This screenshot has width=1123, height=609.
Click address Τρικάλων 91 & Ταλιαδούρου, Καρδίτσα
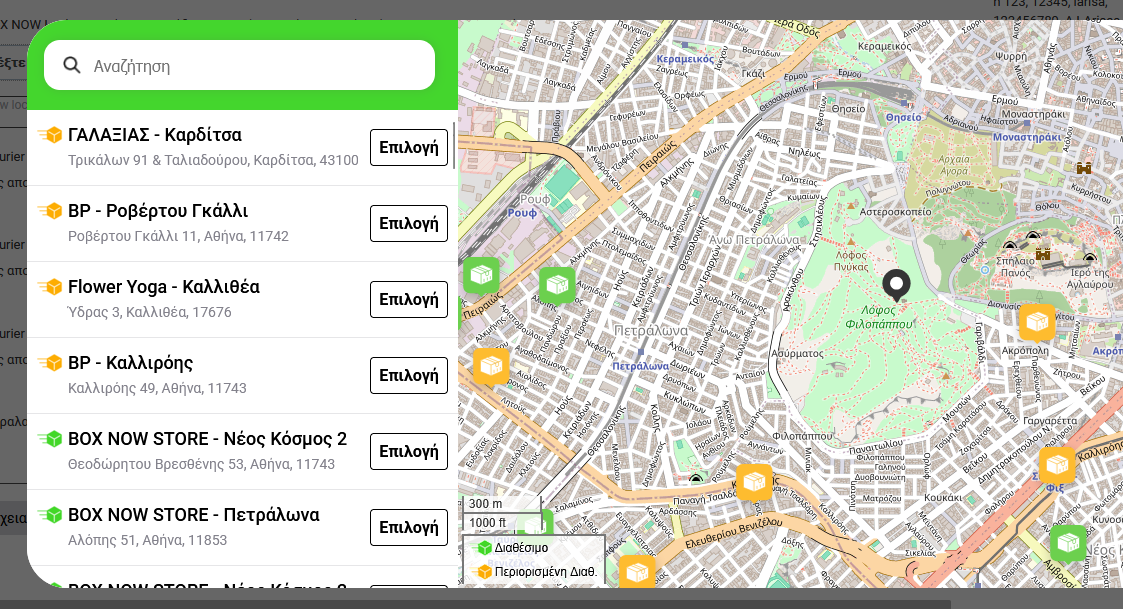tap(213, 160)
